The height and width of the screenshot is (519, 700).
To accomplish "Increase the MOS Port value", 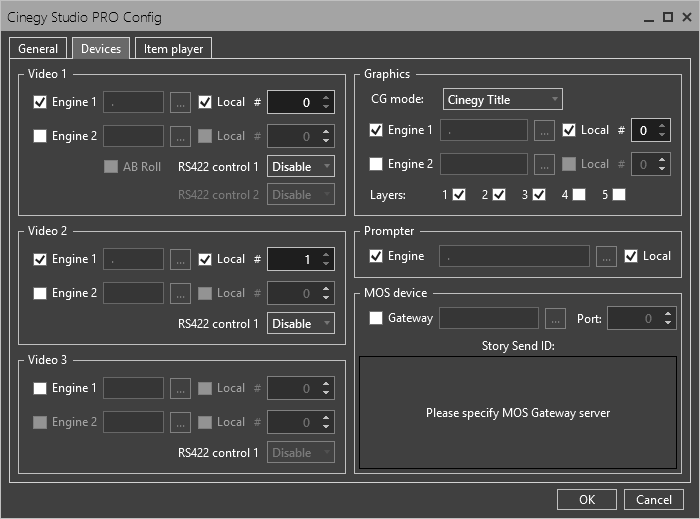I will pos(668,314).
